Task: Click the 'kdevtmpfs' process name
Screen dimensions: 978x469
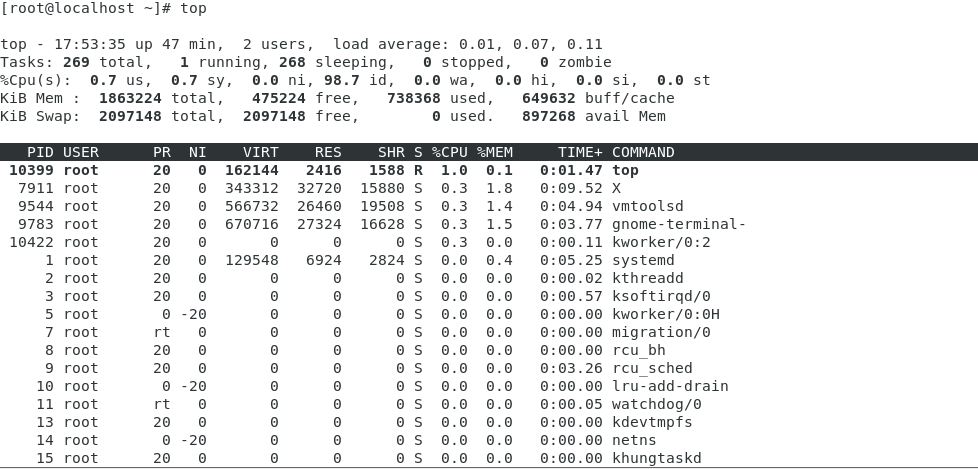Action: (652, 423)
